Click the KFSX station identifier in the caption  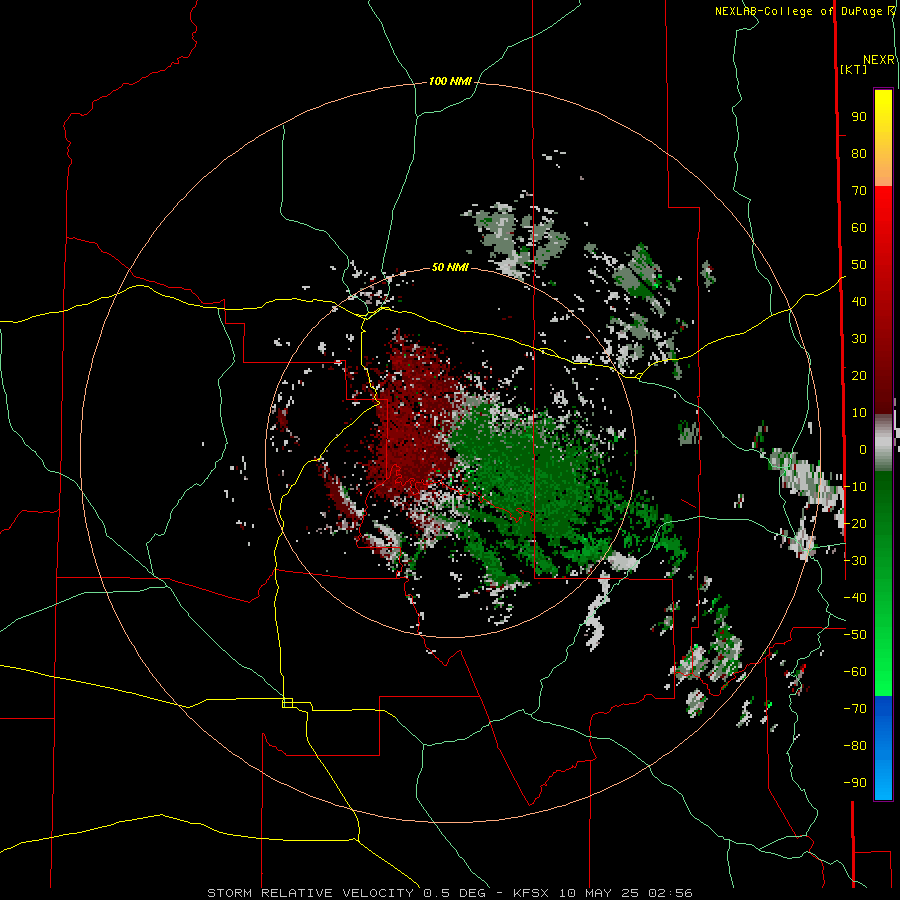[531, 893]
